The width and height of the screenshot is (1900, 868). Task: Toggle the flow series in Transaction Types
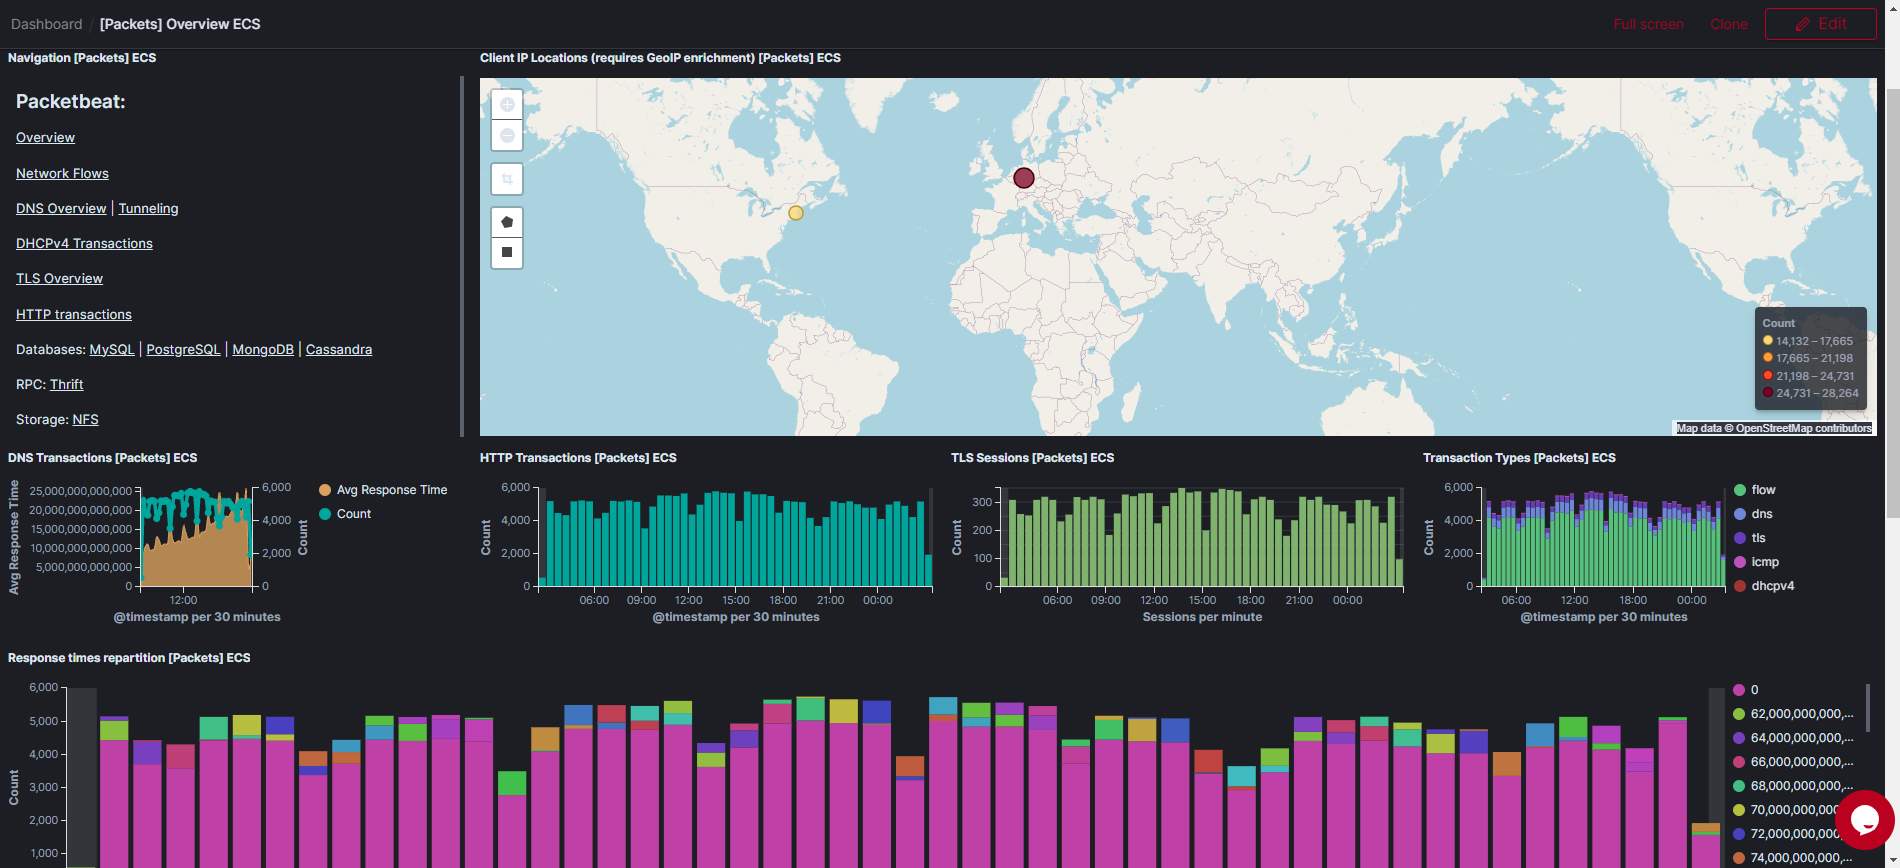coord(1763,490)
